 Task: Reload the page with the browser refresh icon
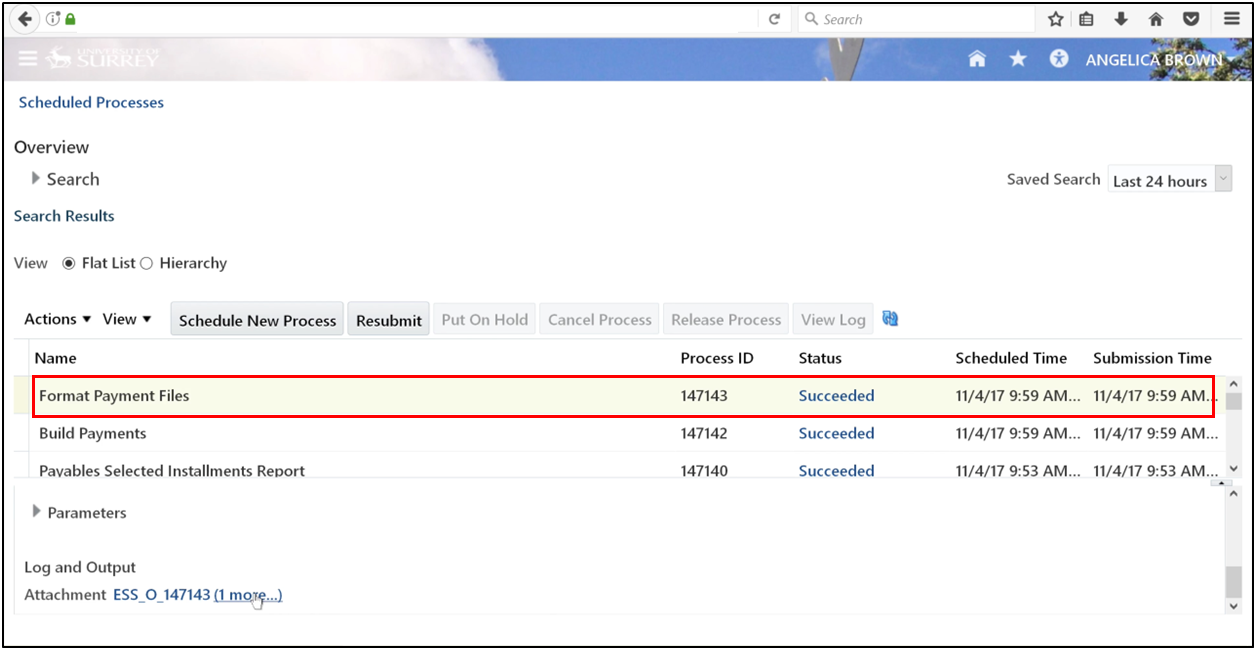775,18
